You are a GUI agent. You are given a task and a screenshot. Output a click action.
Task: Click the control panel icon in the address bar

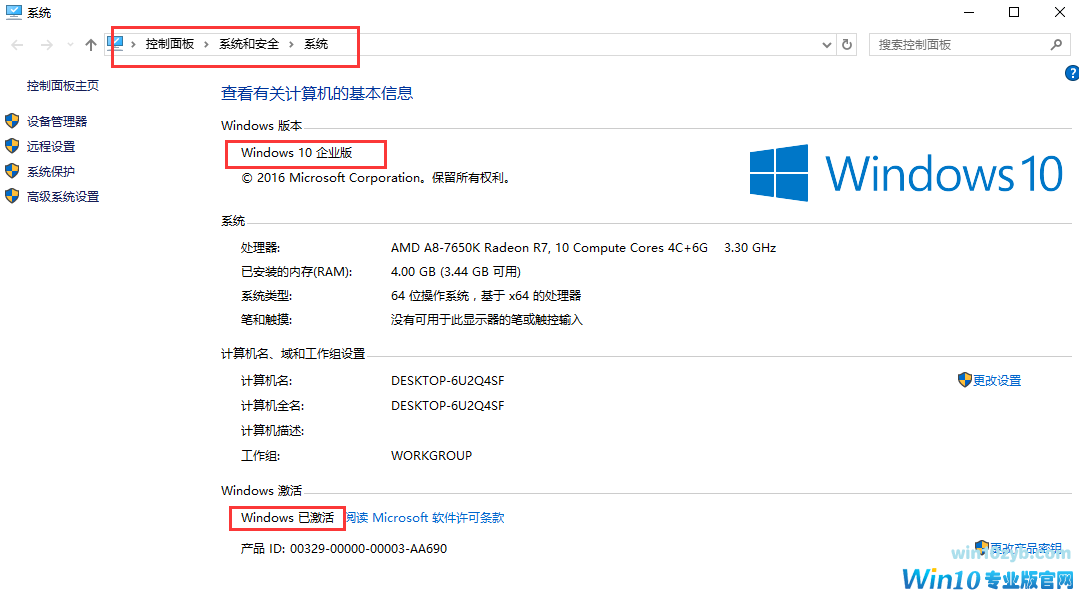click(115, 44)
